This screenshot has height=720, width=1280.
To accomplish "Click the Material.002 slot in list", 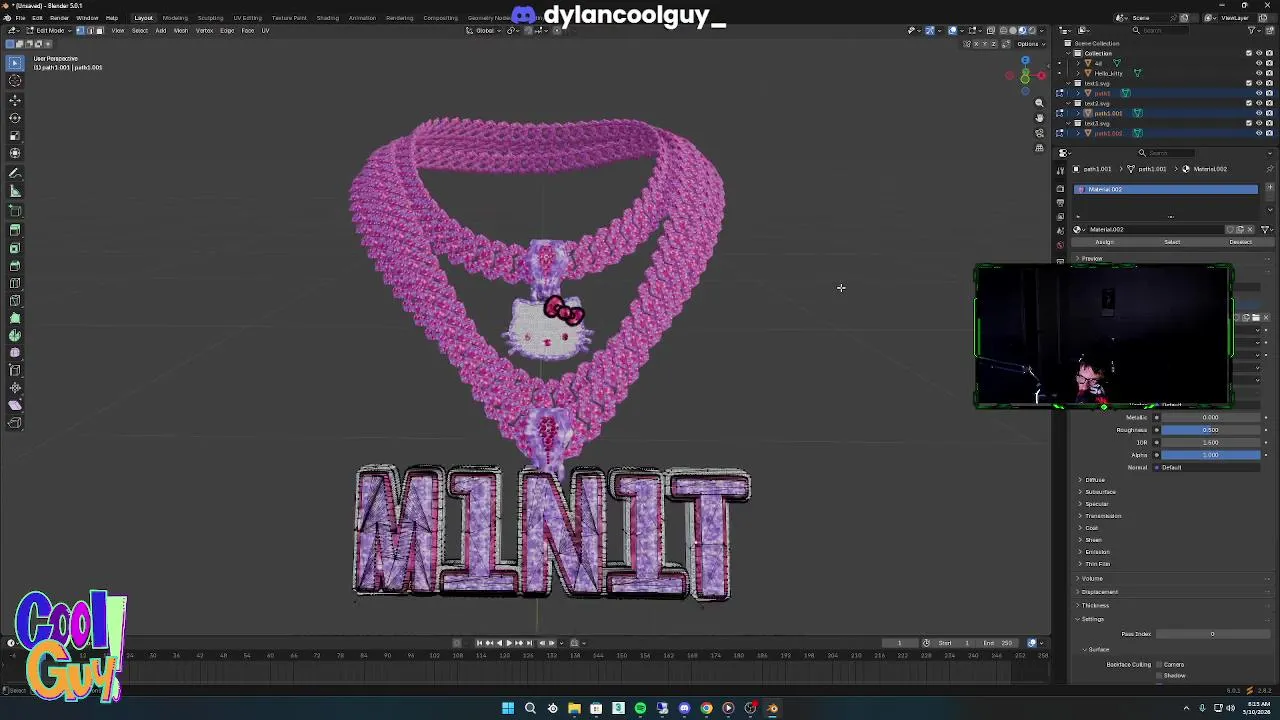I will tap(1166, 189).
